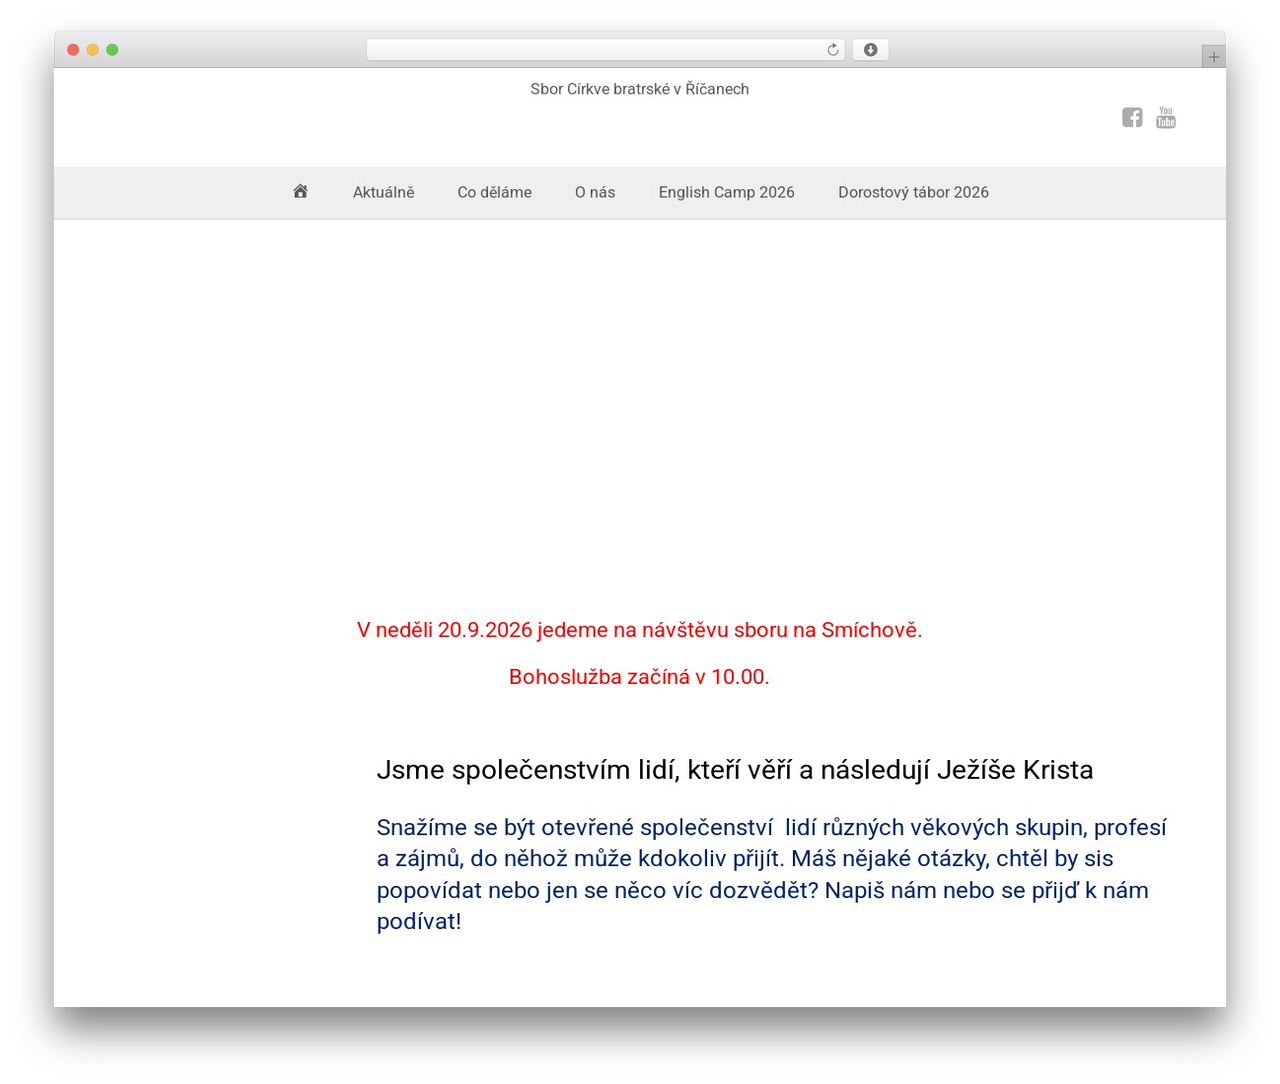Click the heading Jsme společenstvím lidí
The image size is (1280, 1084).
(735, 770)
